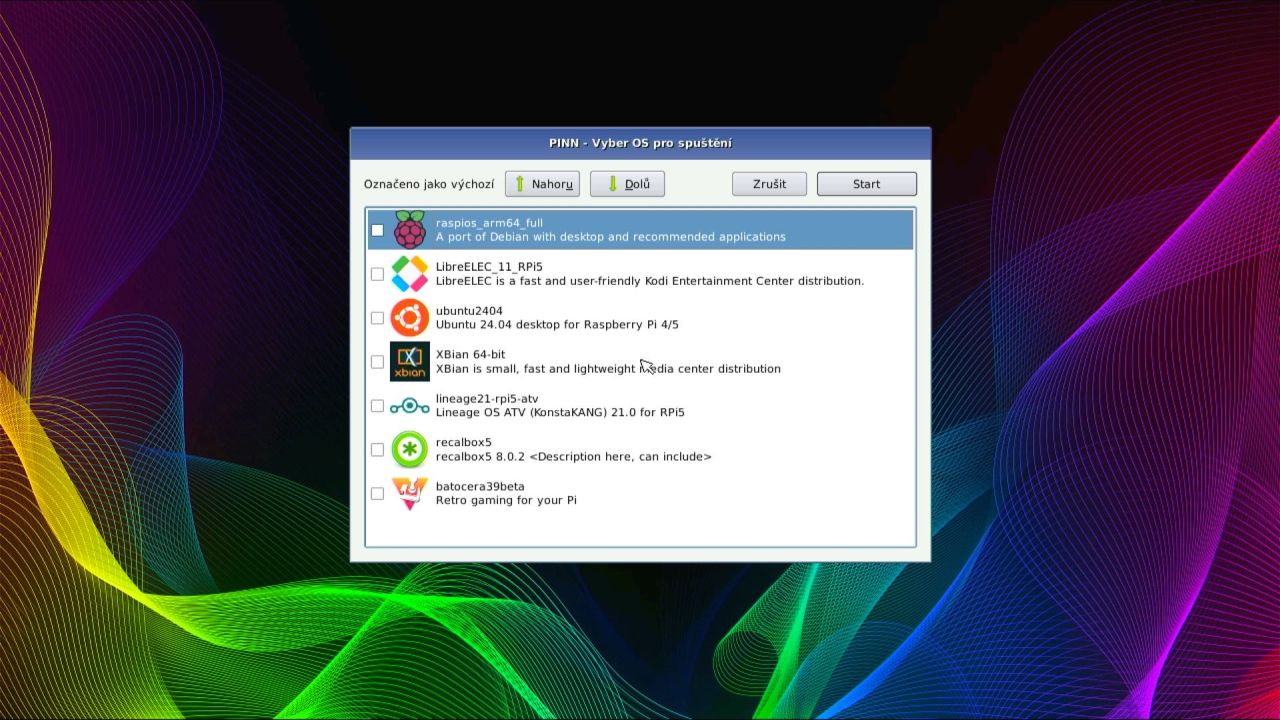
Task: Select the LibreELEC_11_RPi5 name text
Action: (489, 267)
